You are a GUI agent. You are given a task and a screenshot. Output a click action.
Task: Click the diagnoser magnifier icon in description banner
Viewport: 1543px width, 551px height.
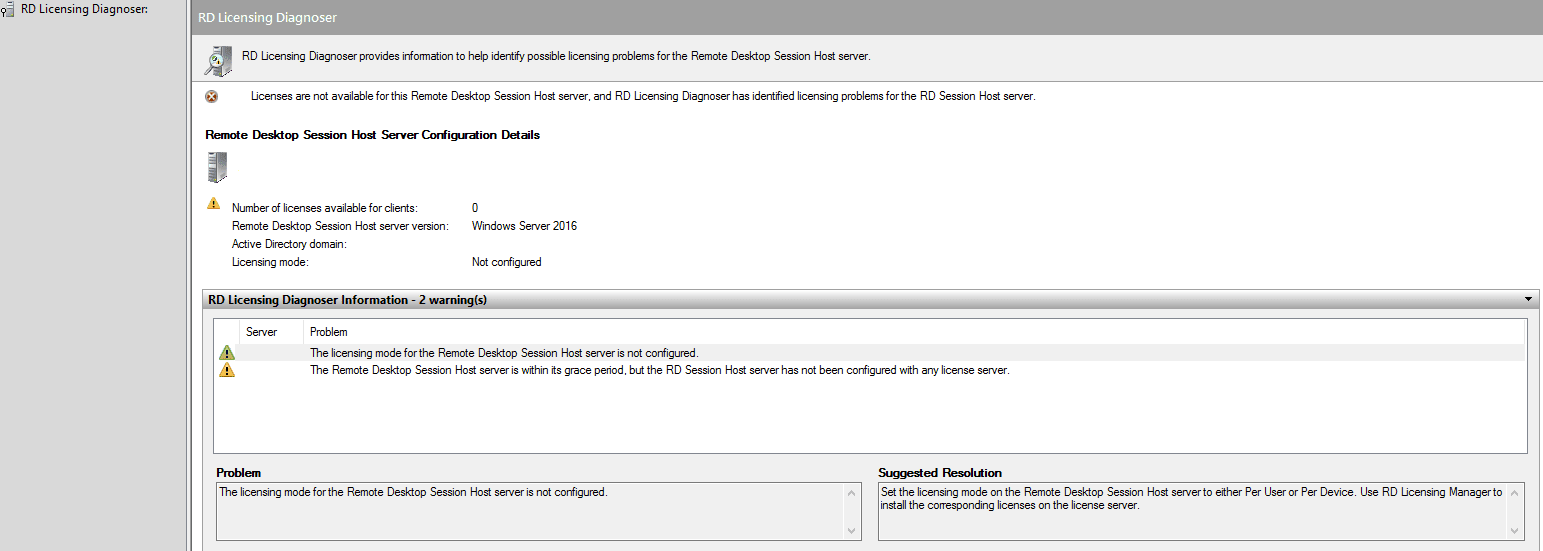(x=218, y=61)
